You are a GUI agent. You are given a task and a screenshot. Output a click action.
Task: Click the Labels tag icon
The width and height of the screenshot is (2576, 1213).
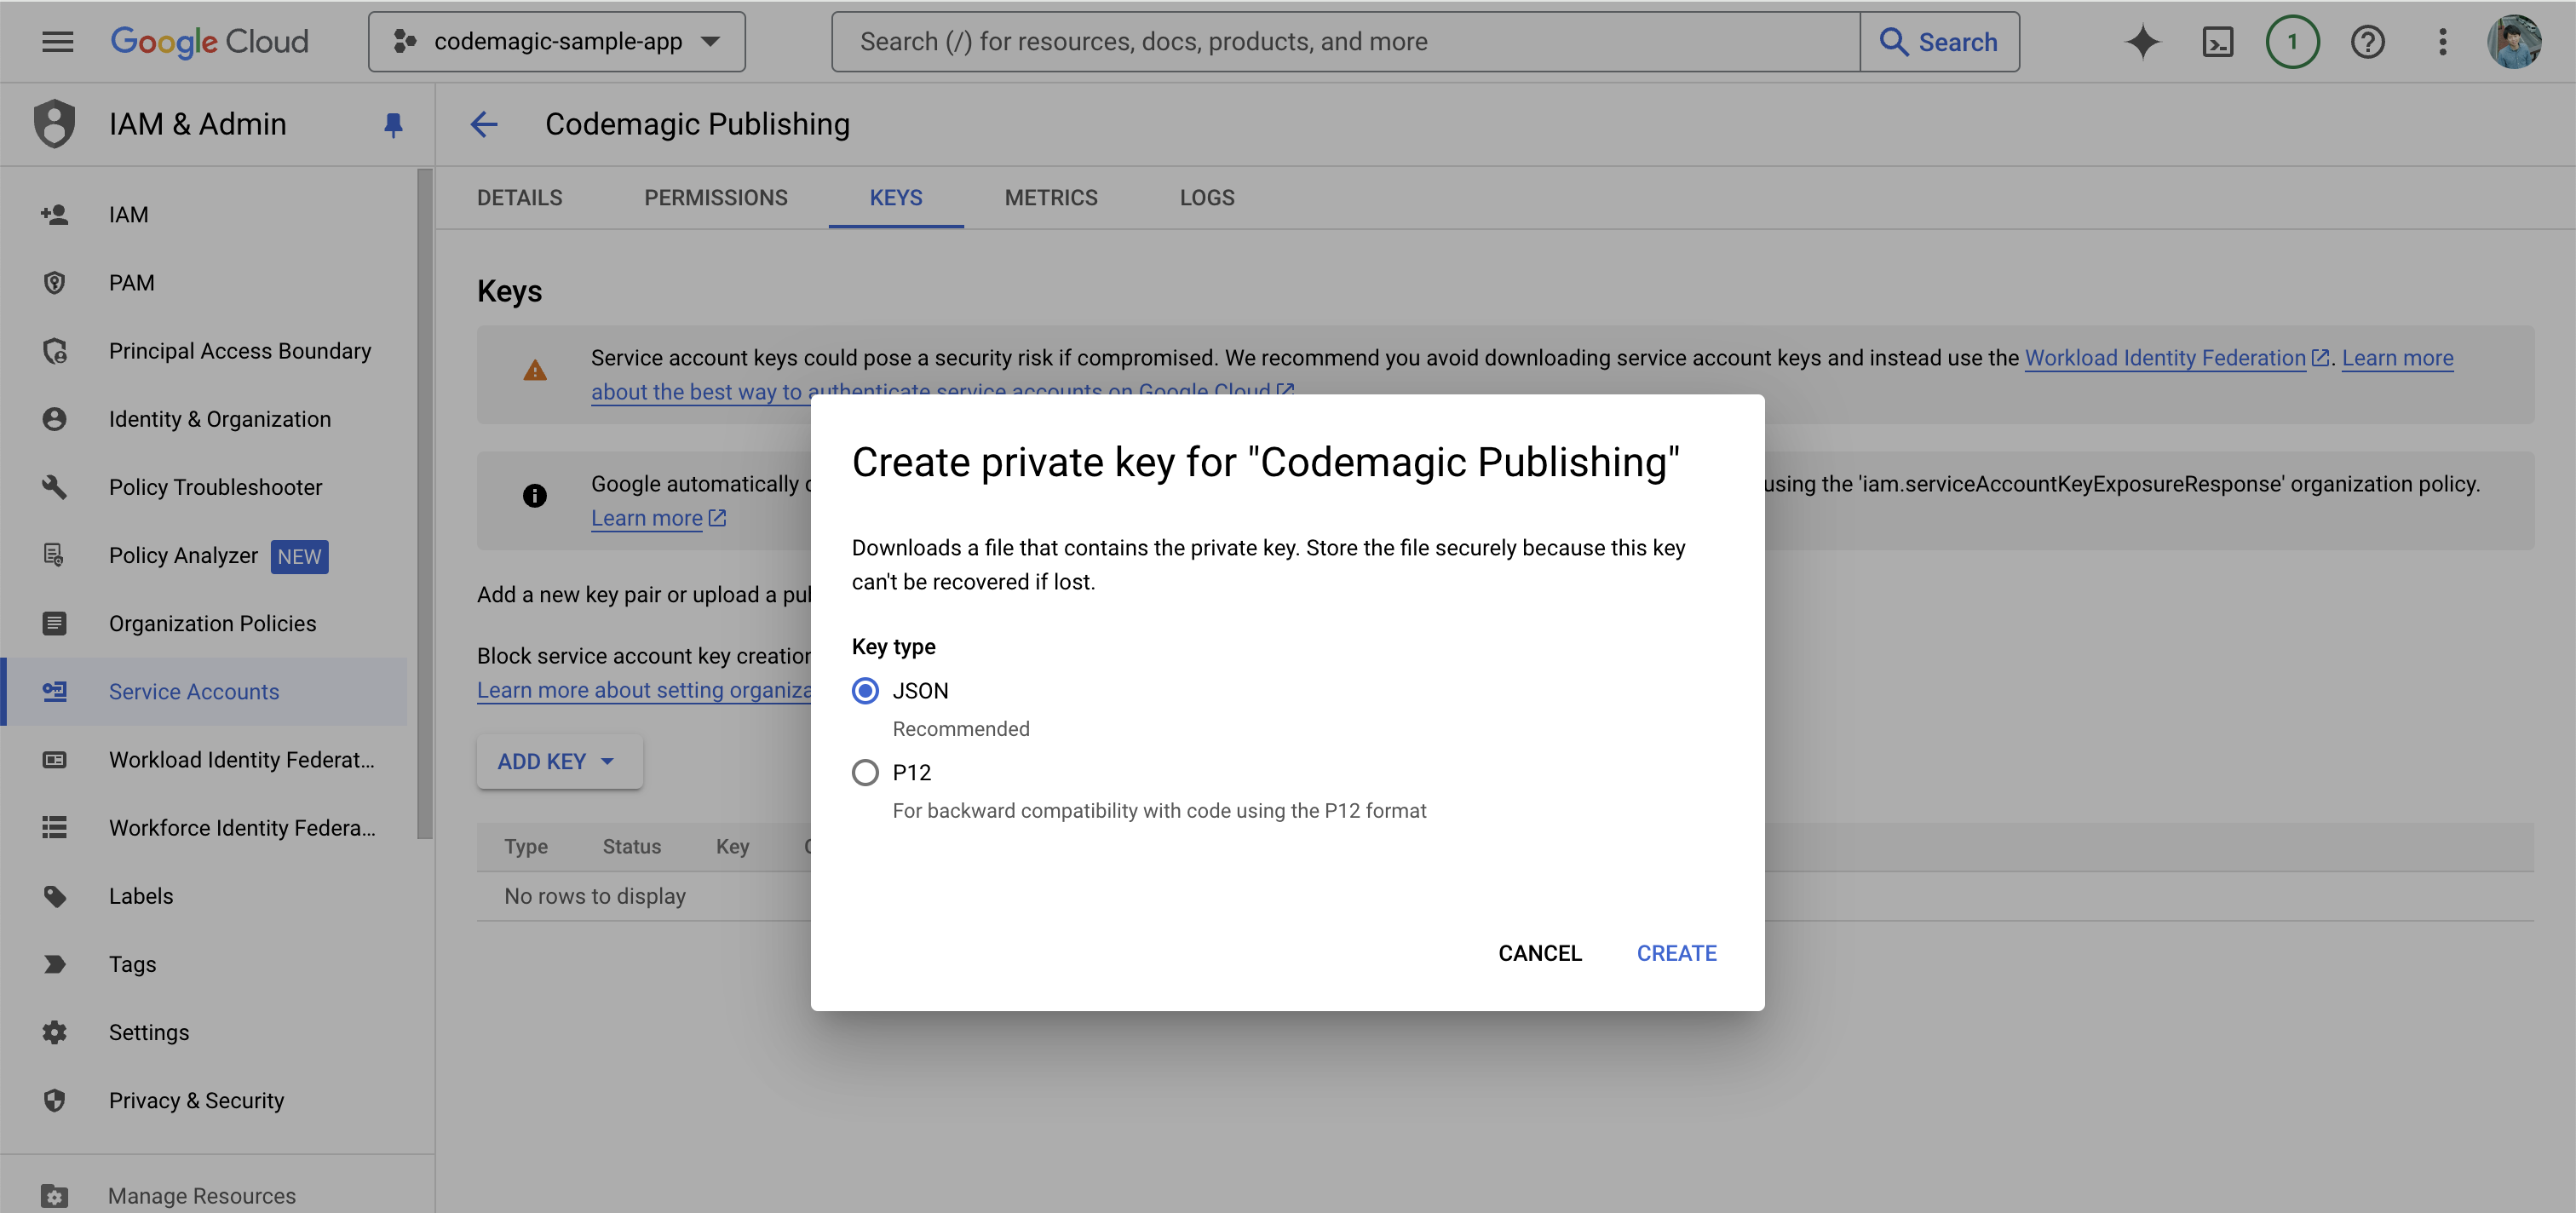tap(54, 896)
